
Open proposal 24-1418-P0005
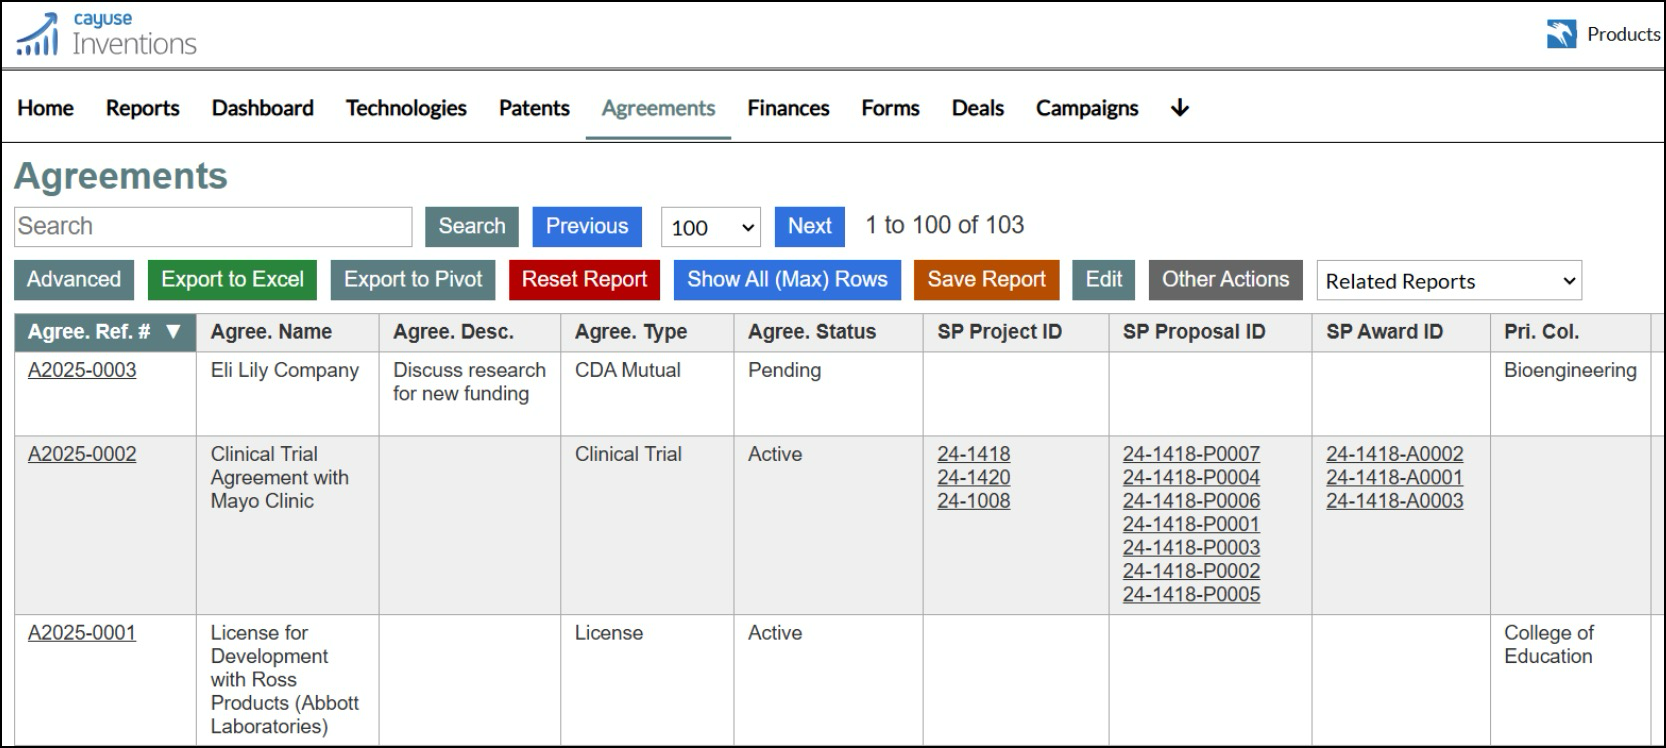[x=1191, y=595]
